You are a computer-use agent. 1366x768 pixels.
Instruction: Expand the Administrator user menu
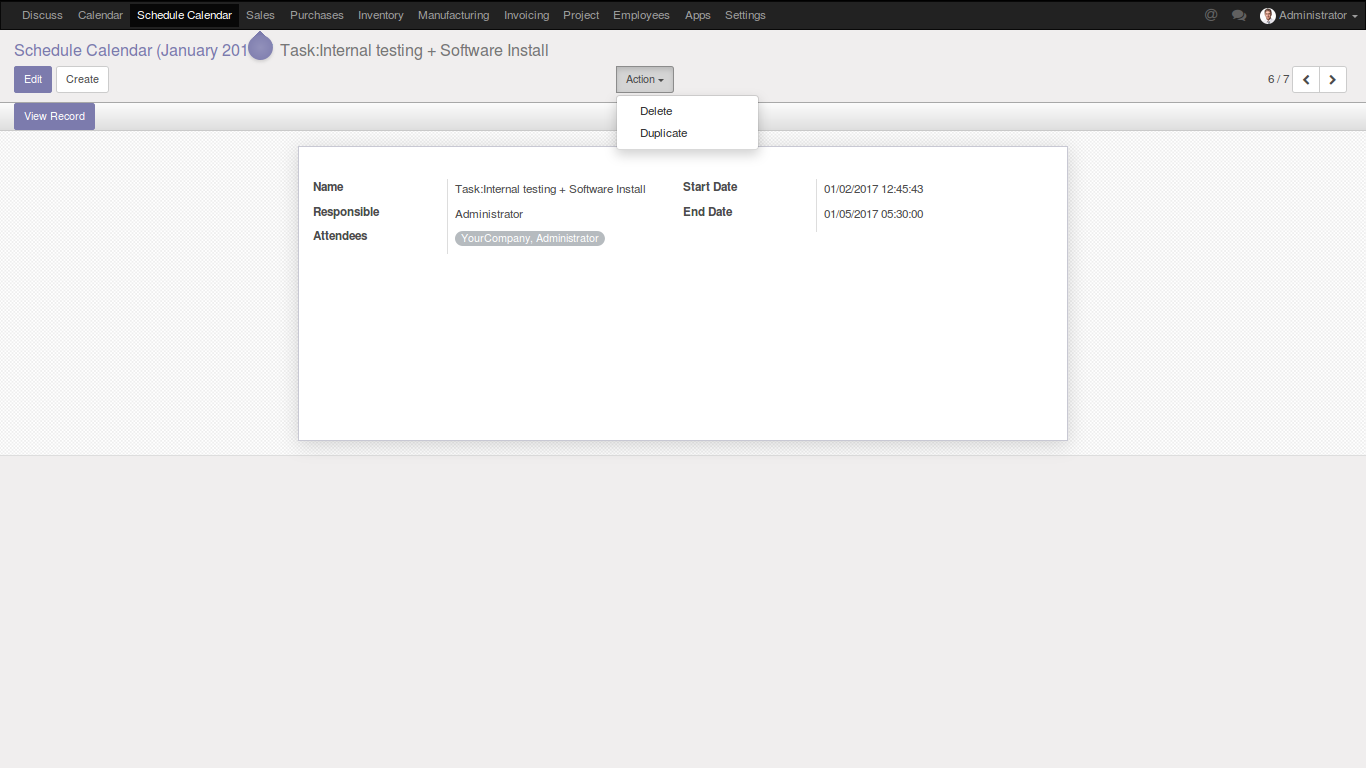click(1309, 15)
